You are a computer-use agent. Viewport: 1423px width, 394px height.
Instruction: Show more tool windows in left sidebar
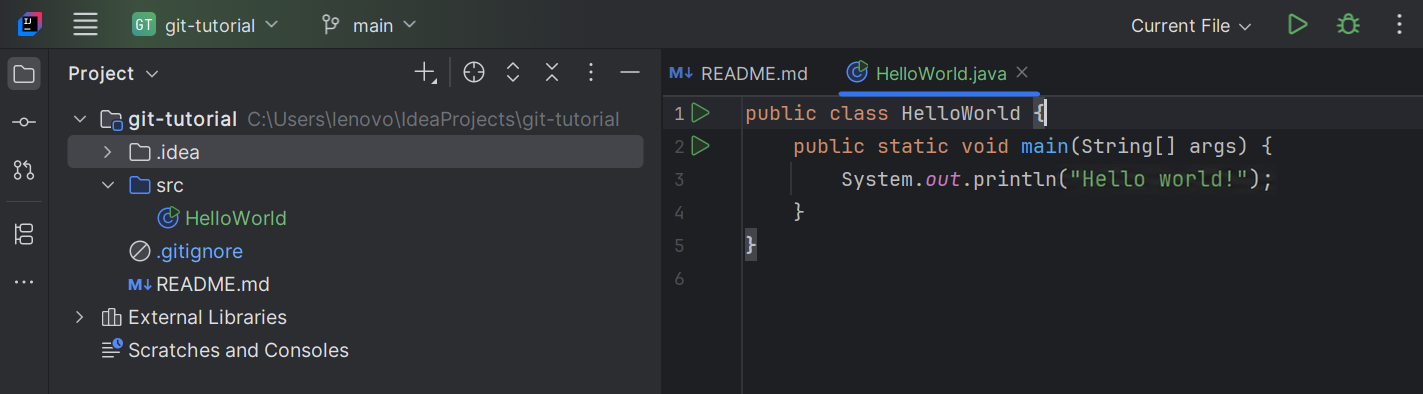point(25,283)
